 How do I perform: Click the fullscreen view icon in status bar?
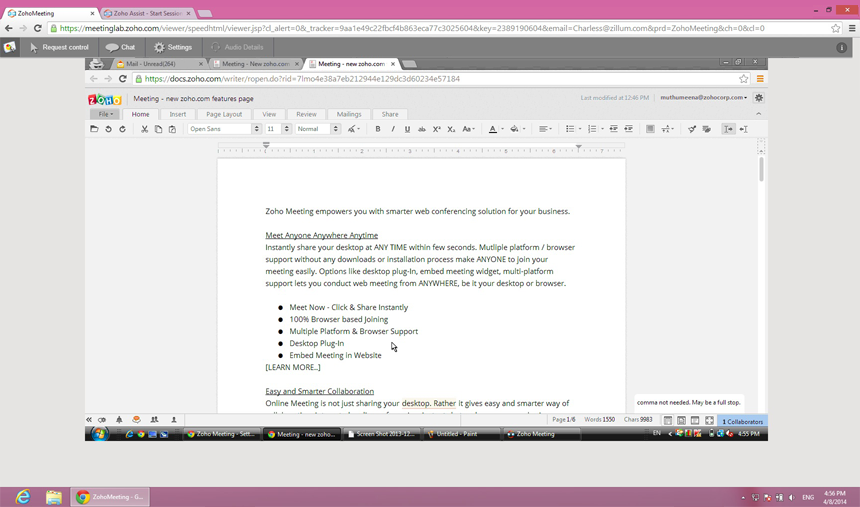point(709,420)
